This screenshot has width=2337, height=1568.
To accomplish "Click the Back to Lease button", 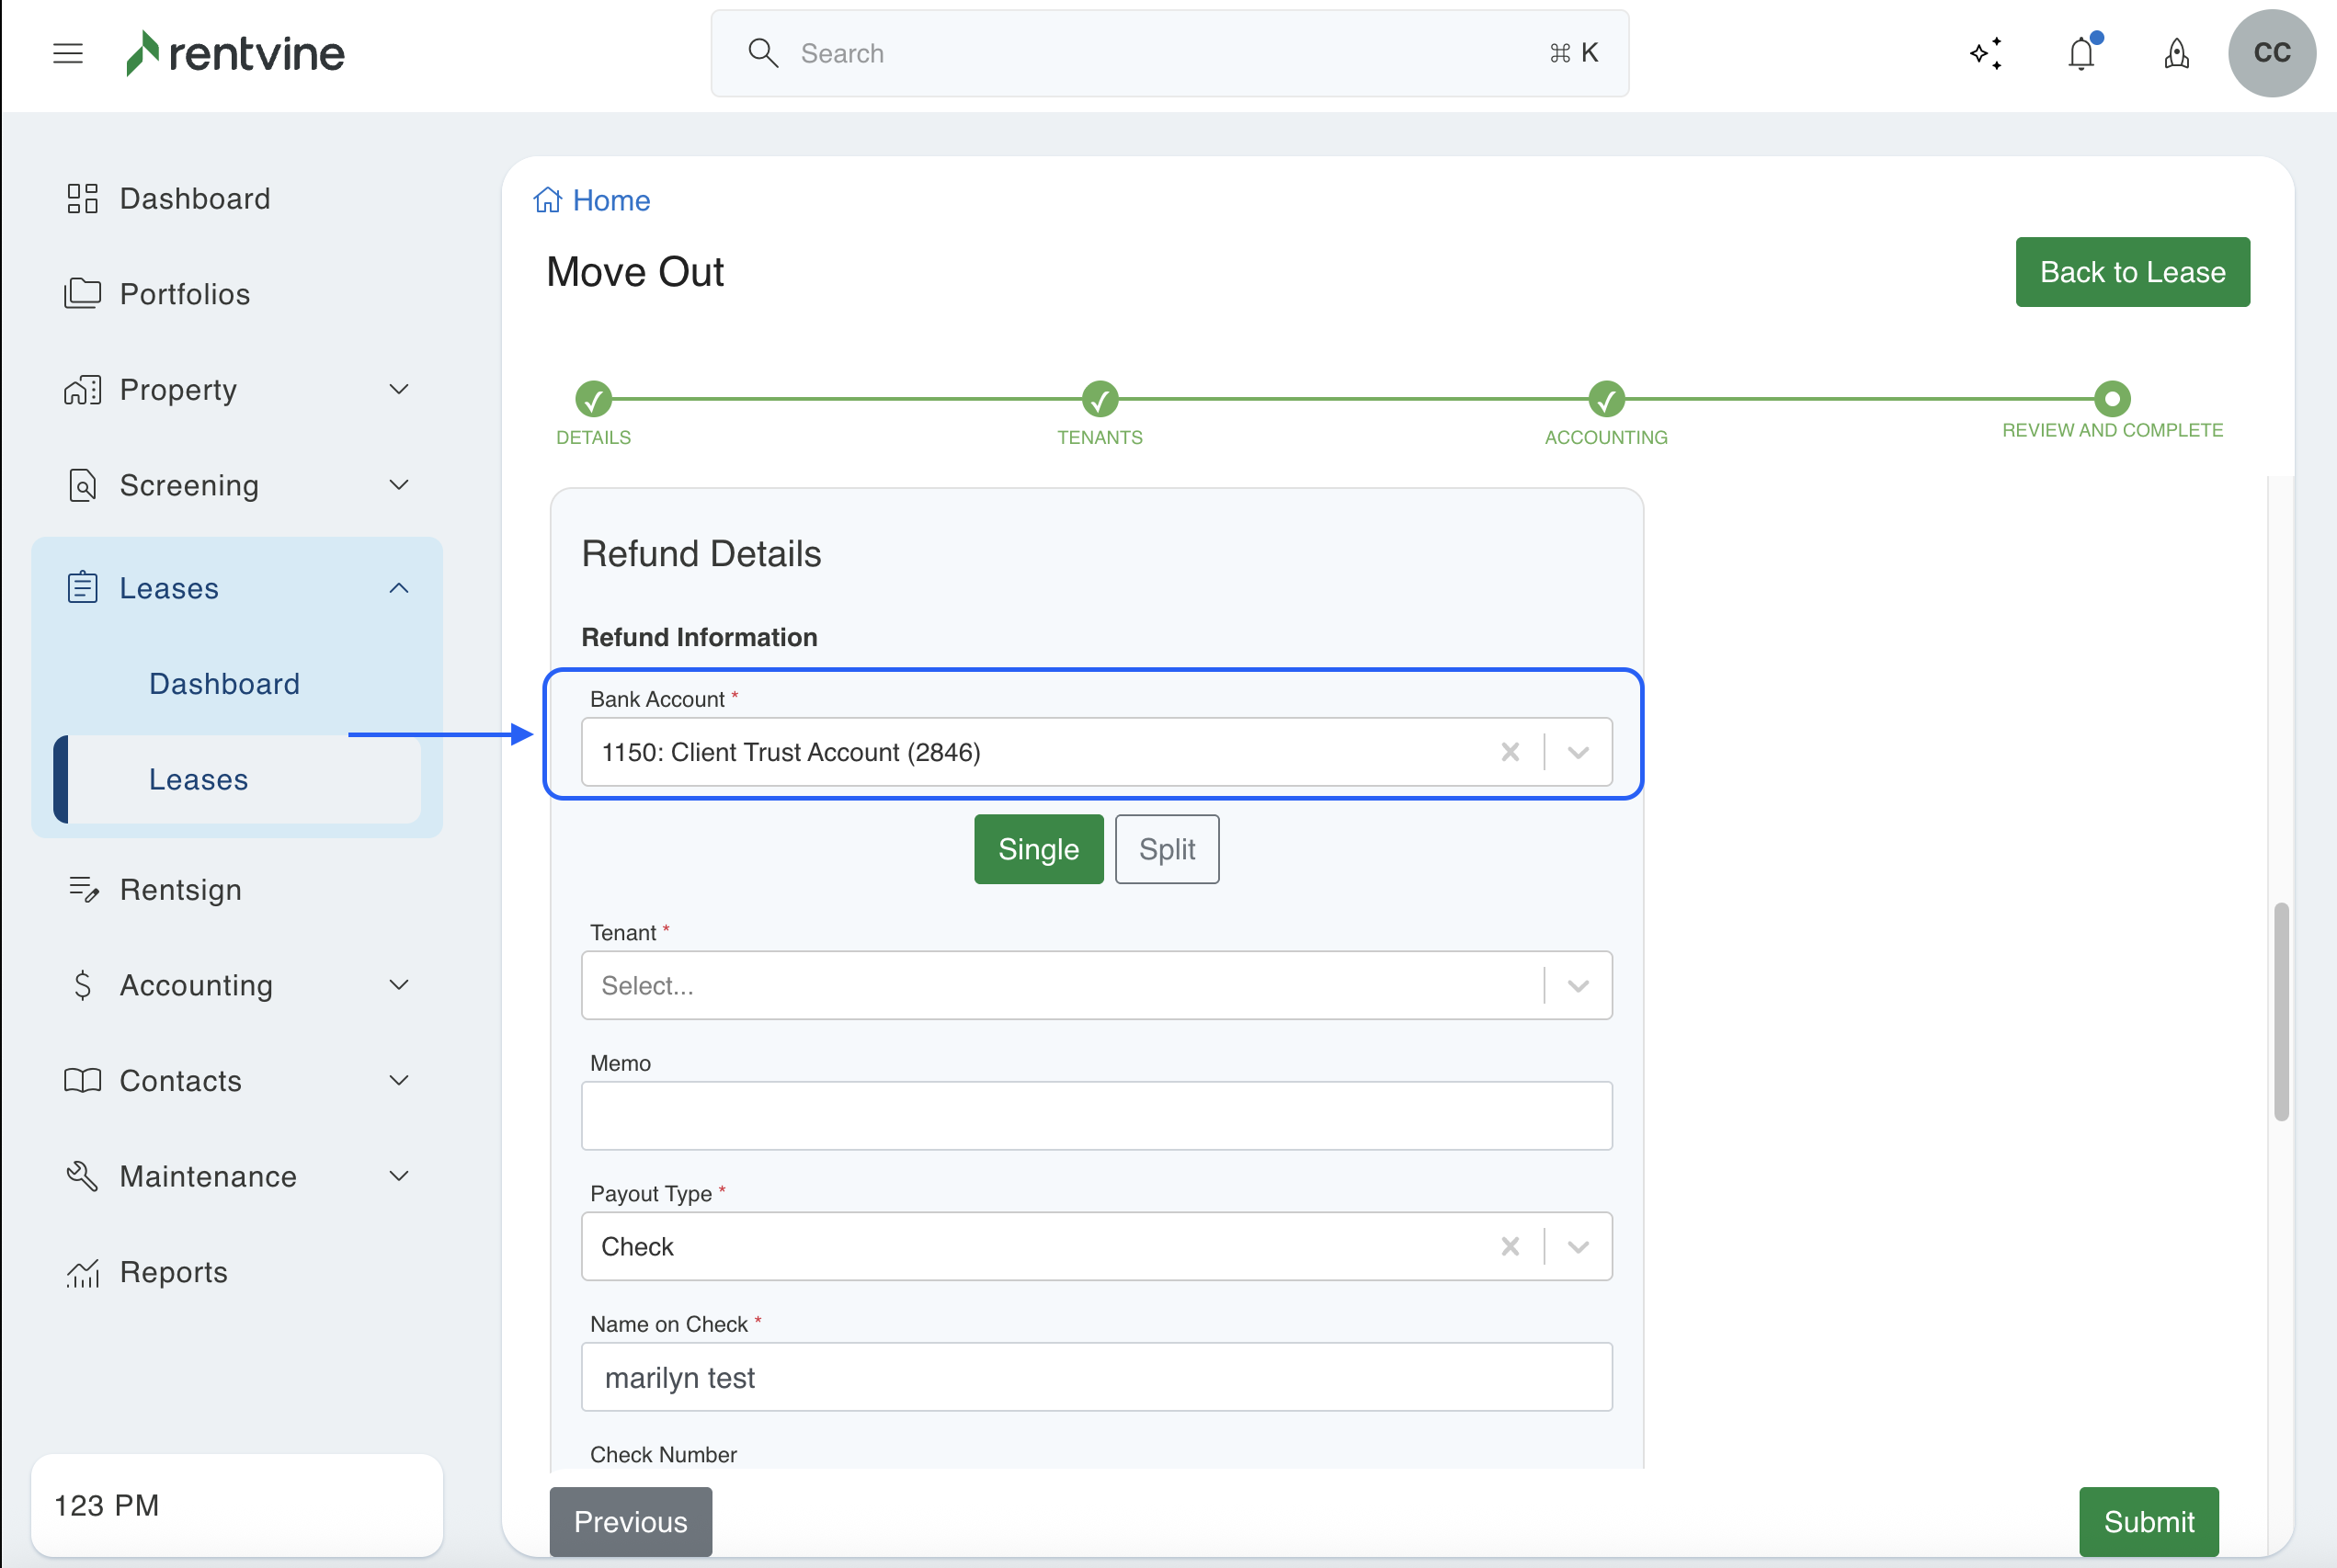I will [x=2132, y=272].
